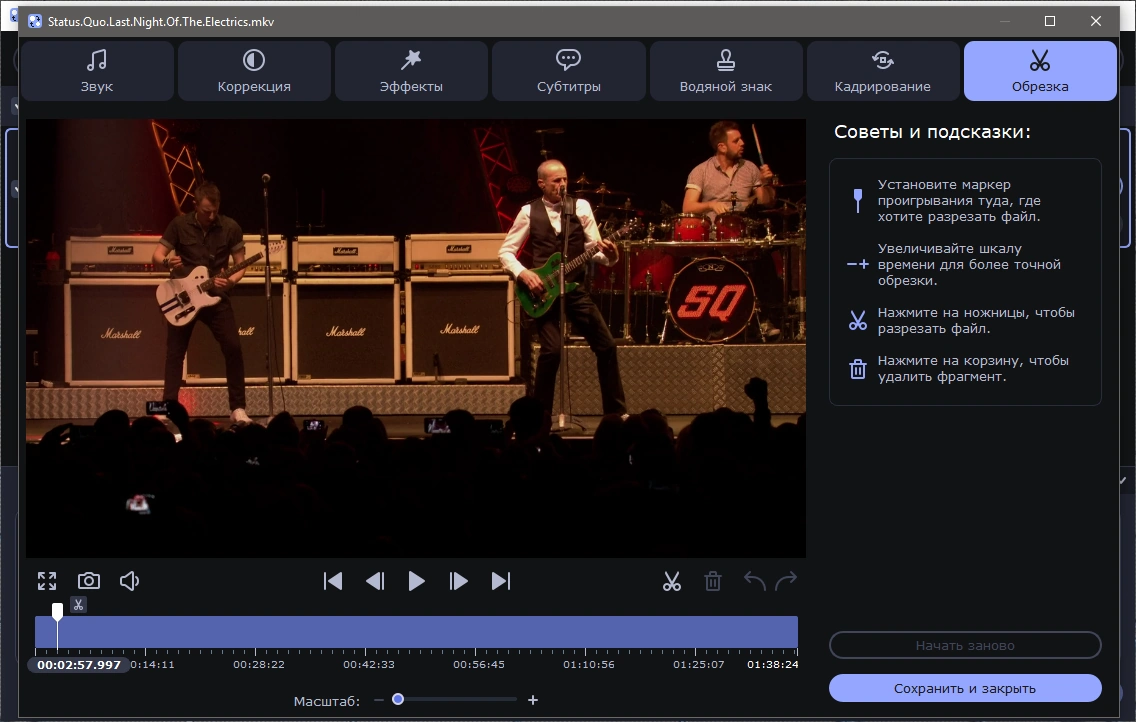Click the playback marker tip icon

pos(858,201)
